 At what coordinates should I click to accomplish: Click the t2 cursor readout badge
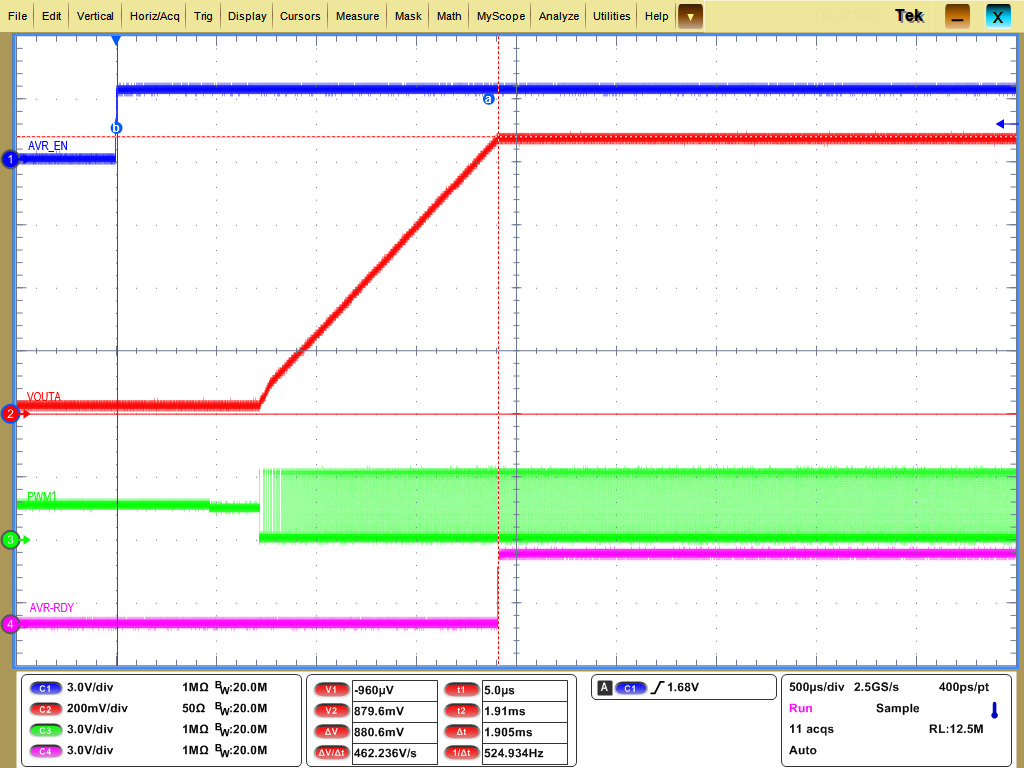tap(462, 710)
